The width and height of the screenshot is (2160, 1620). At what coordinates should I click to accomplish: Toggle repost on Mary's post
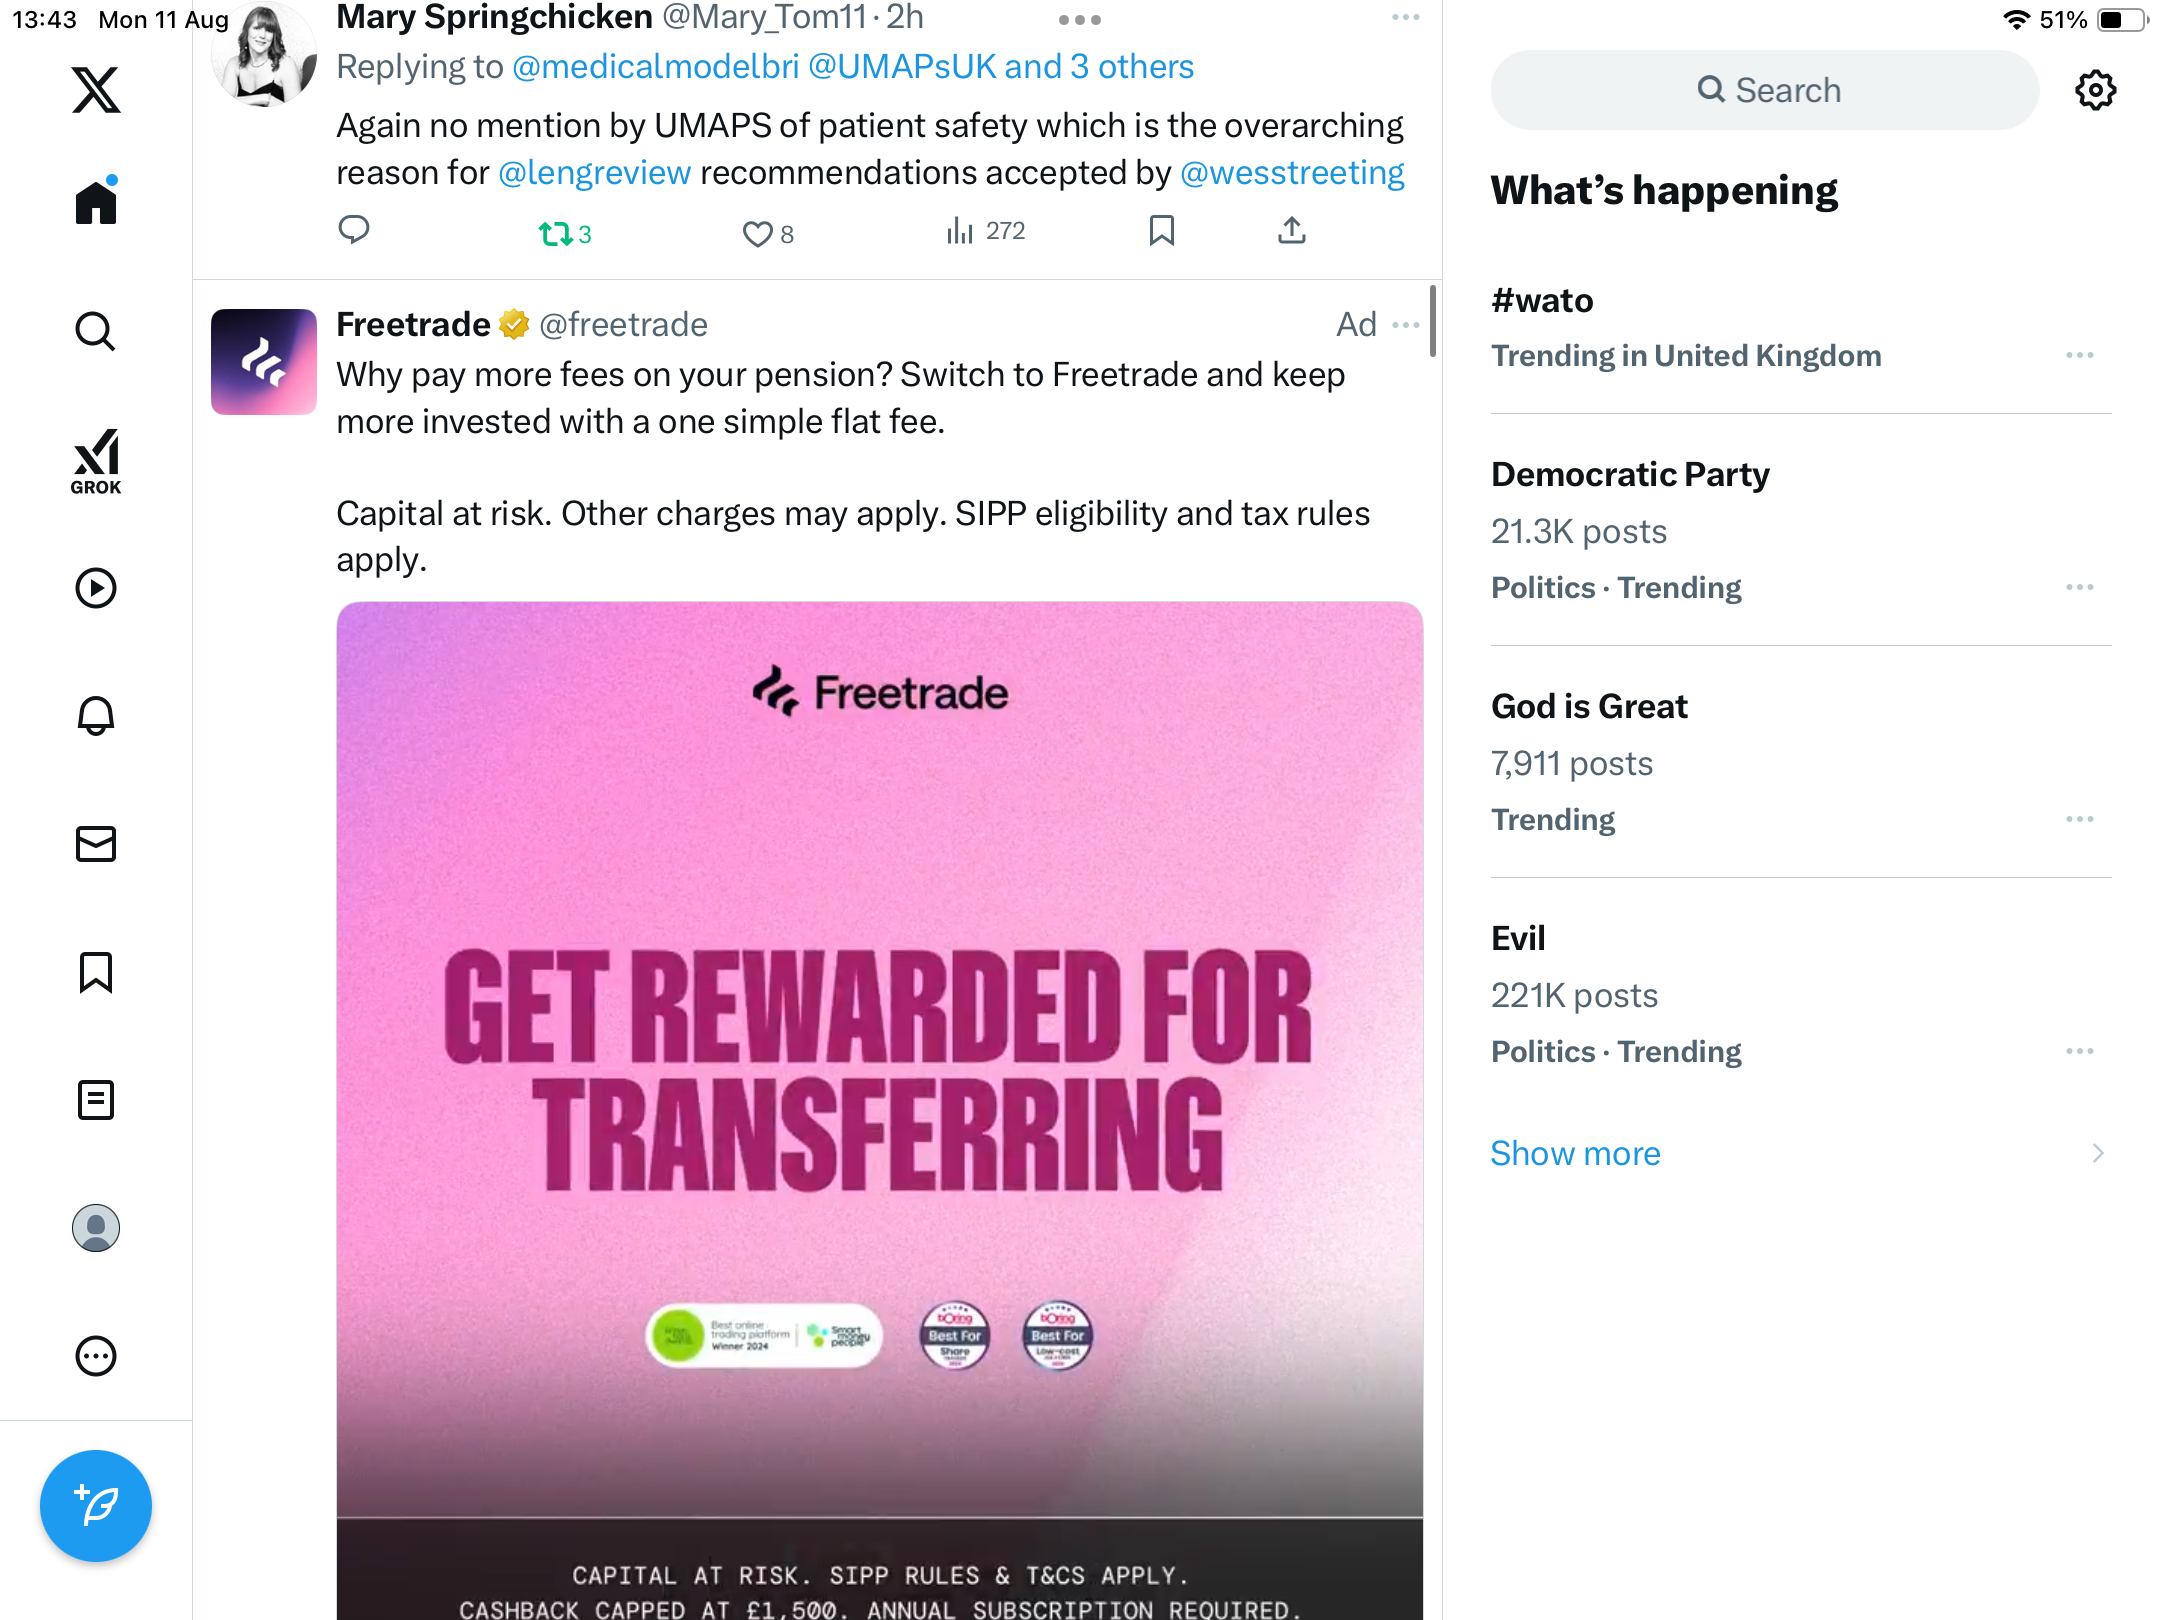click(556, 234)
